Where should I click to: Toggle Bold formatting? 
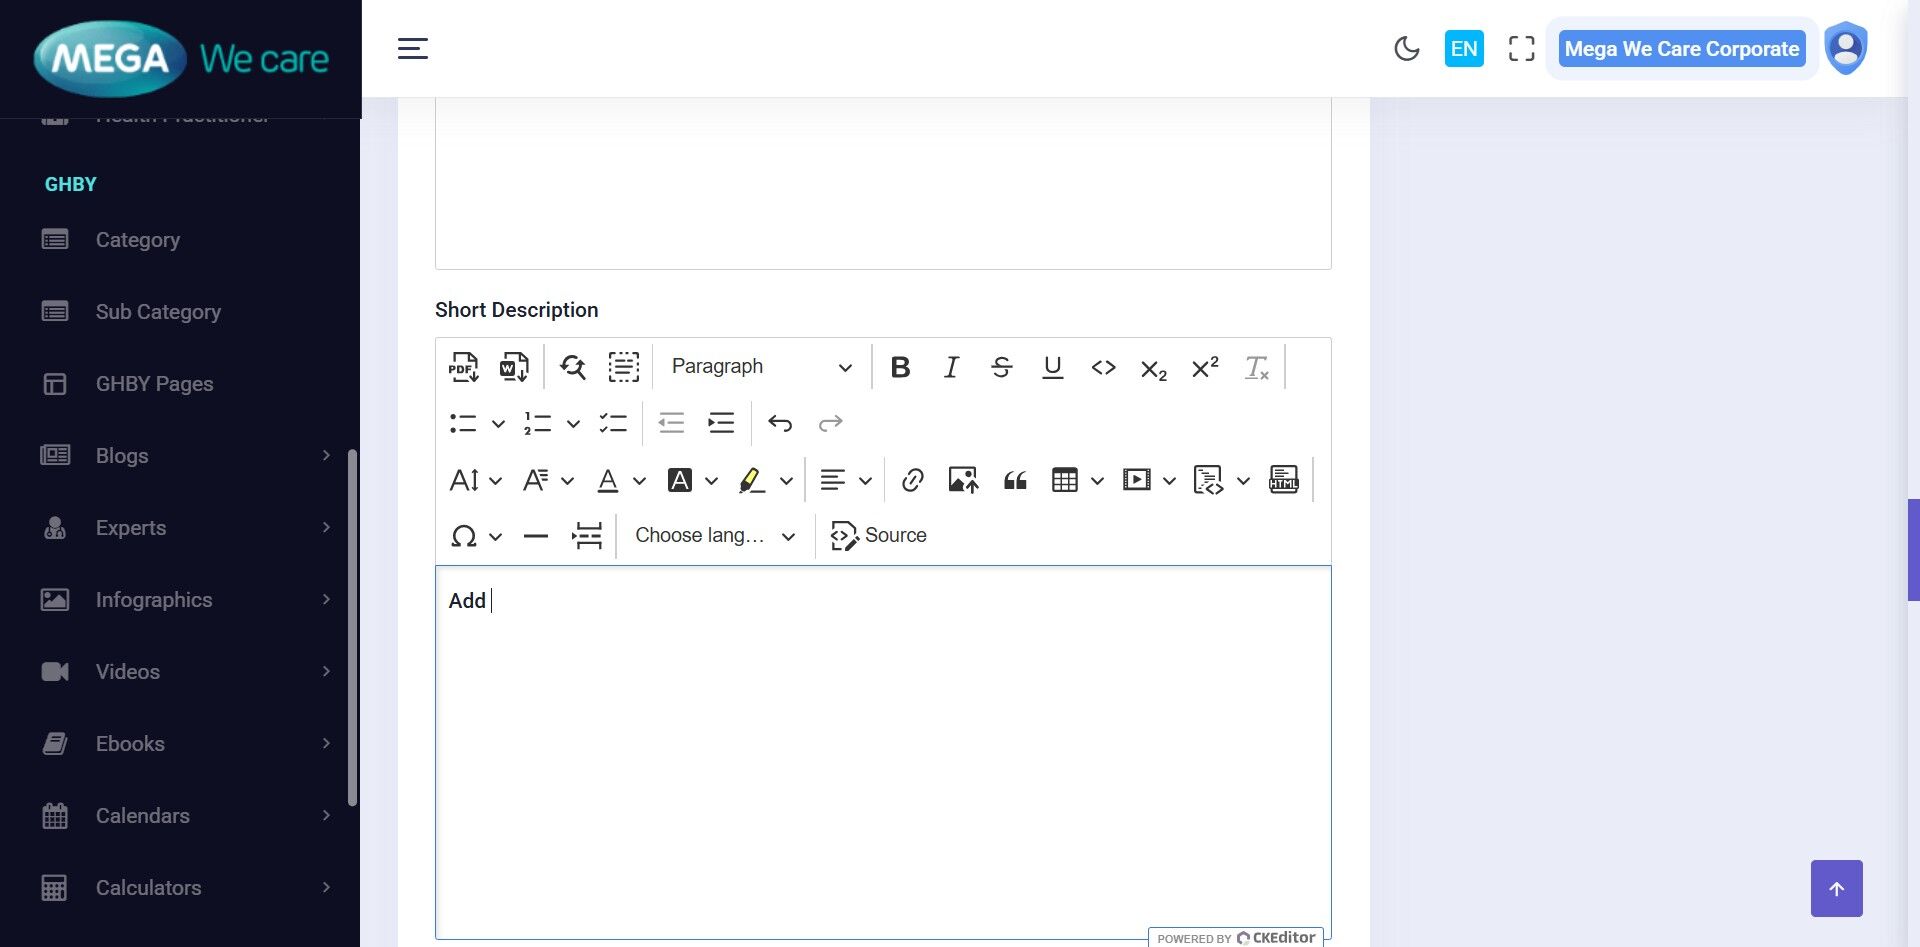click(900, 367)
